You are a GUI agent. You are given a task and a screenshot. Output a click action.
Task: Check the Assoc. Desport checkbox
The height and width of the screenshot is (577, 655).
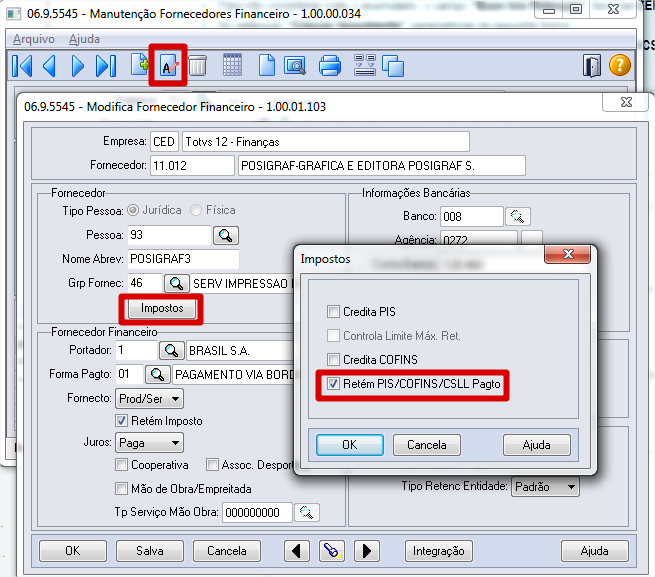212,465
